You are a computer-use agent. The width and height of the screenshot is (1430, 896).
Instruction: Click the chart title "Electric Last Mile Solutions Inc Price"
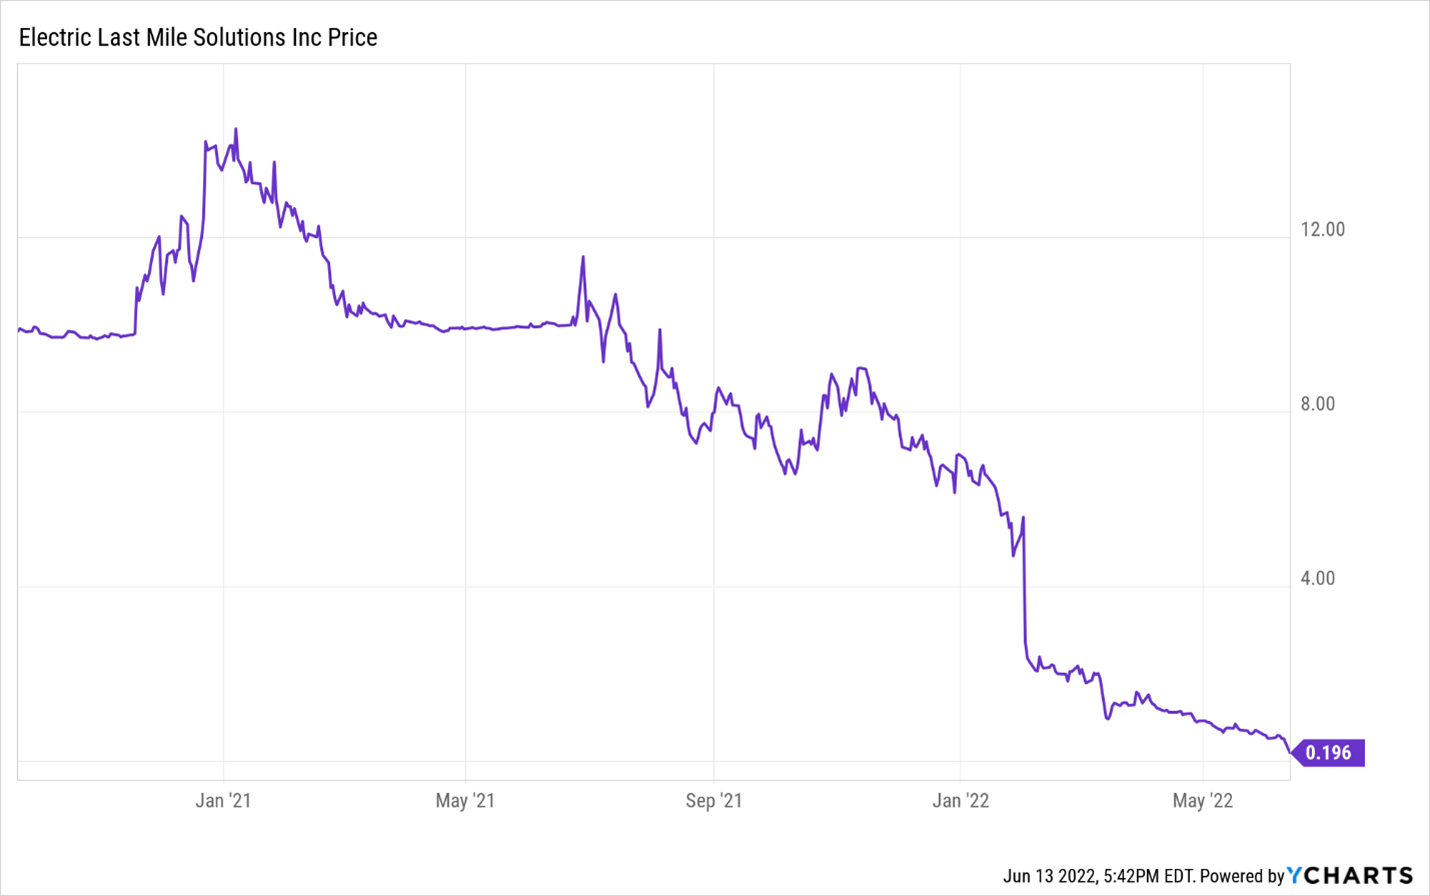point(198,38)
